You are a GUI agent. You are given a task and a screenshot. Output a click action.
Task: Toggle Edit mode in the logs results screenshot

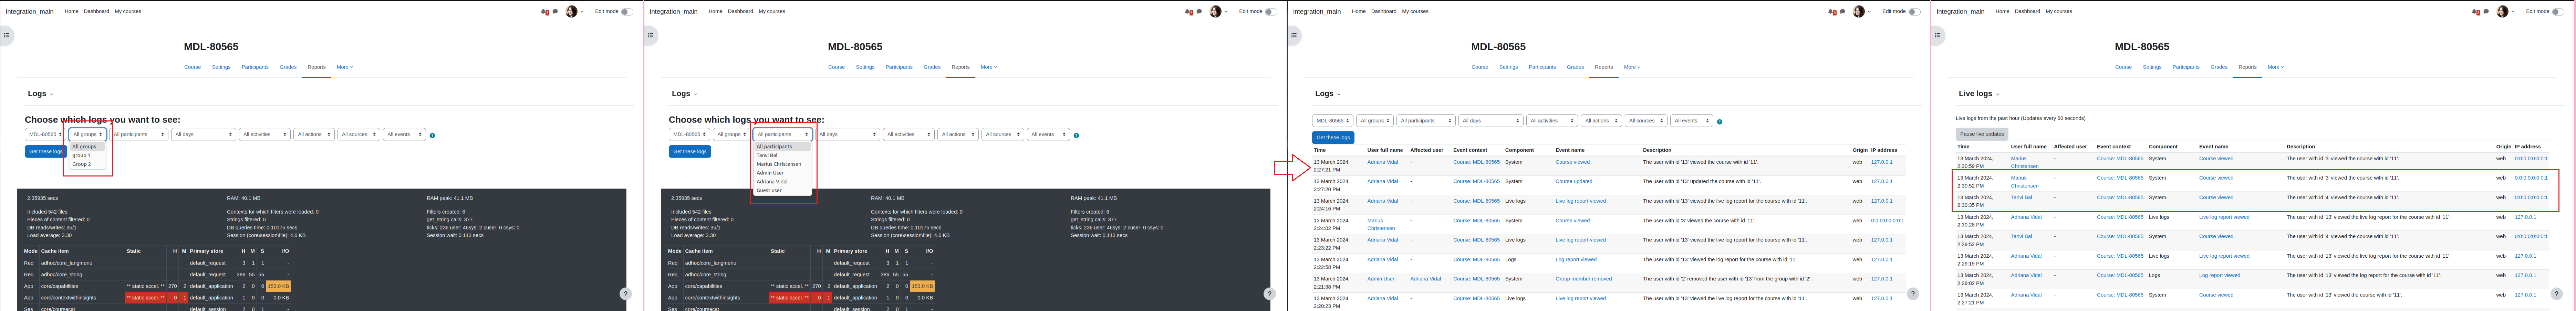click(x=1914, y=12)
